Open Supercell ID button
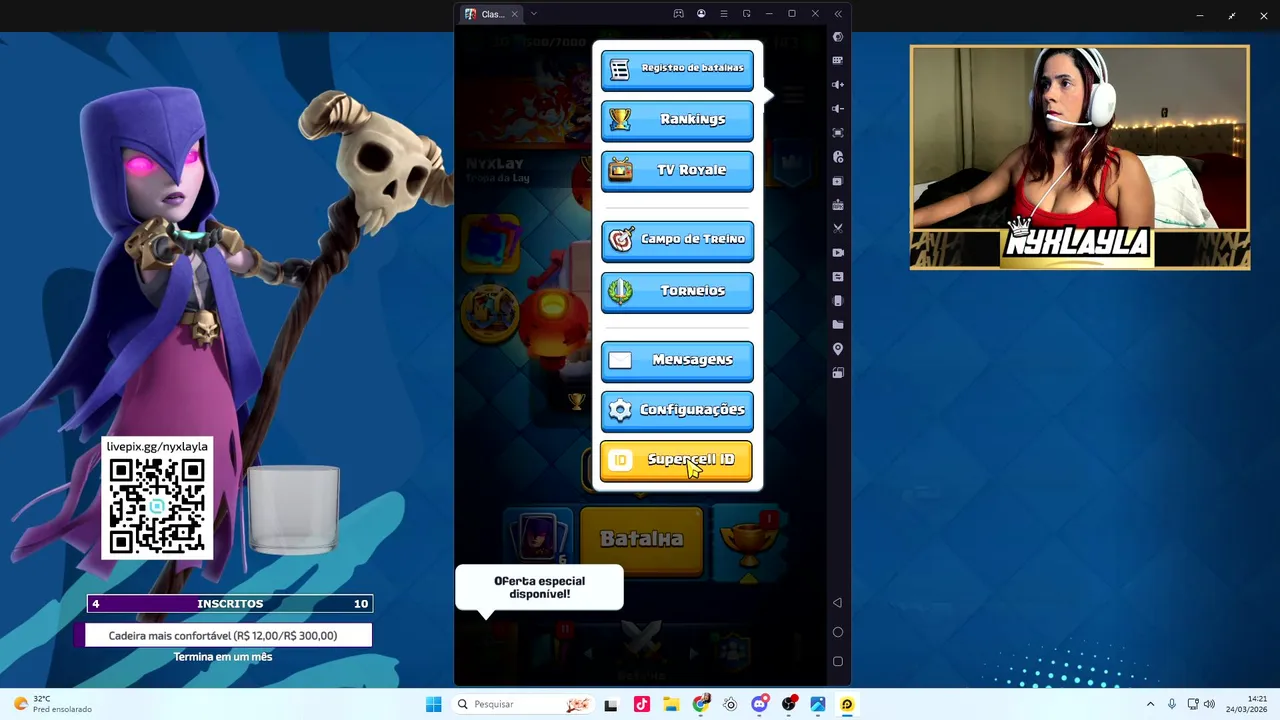Screen dimensions: 1280x720 (x=676, y=461)
